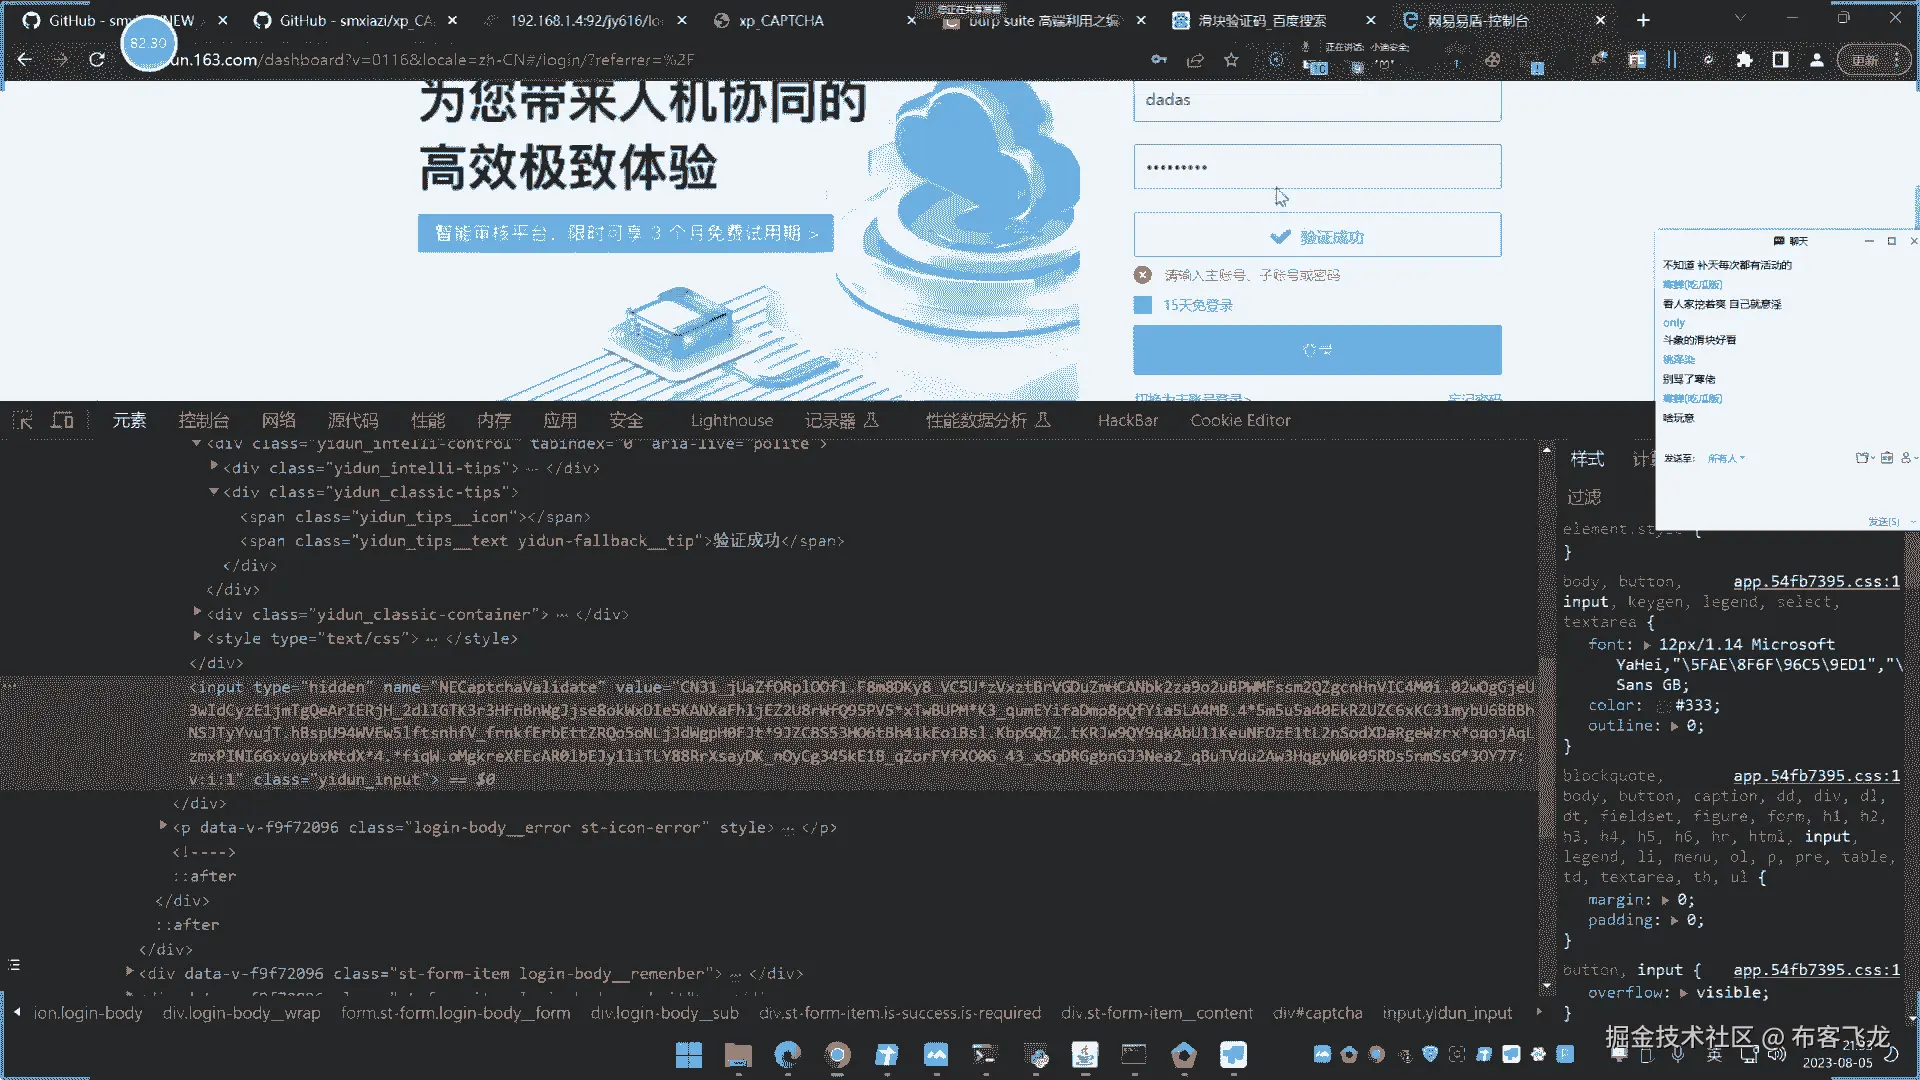This screenshot has height=1080, width=1920.
Task: Open the password key icon
Action: (1158, 60)
